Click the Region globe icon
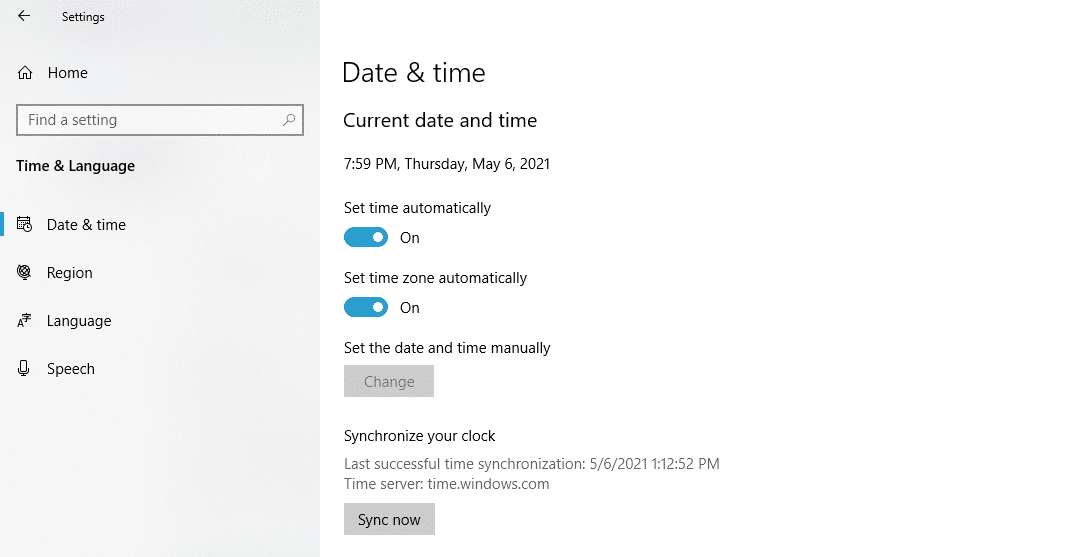The image size is (1092, 557). click(x=25, y=273)
